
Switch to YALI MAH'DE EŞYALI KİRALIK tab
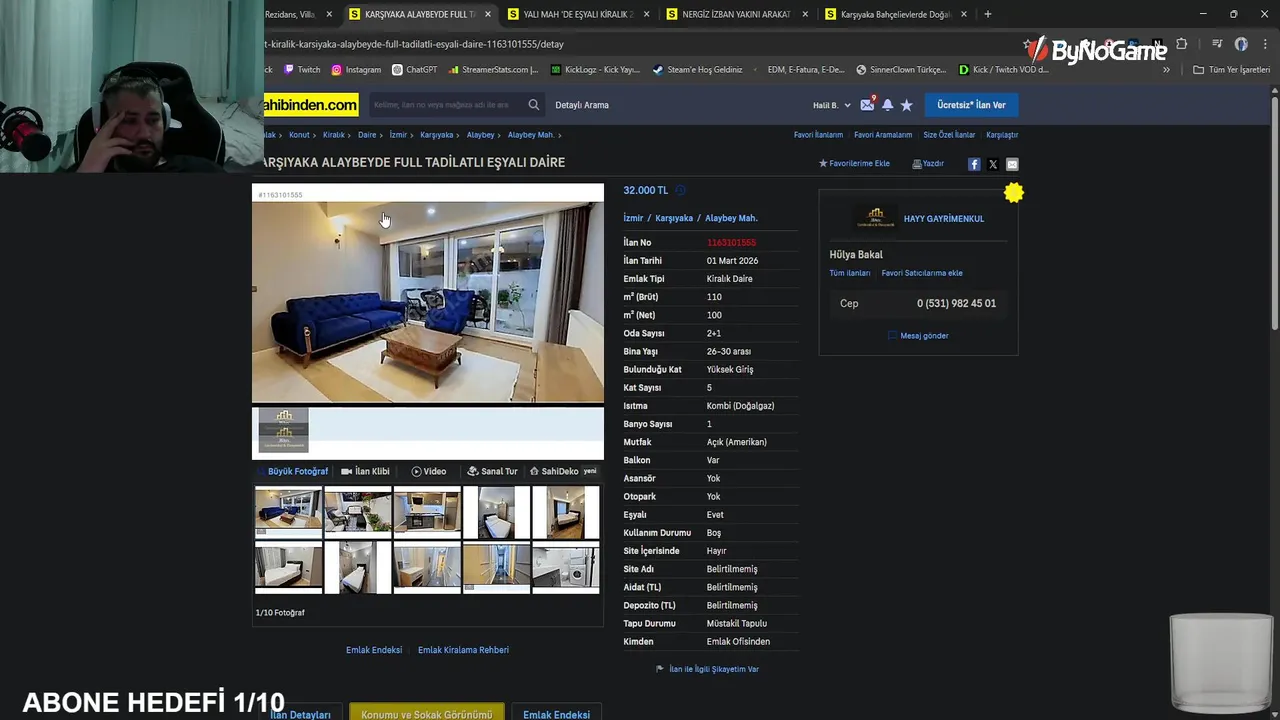click(x=578, y=14)
